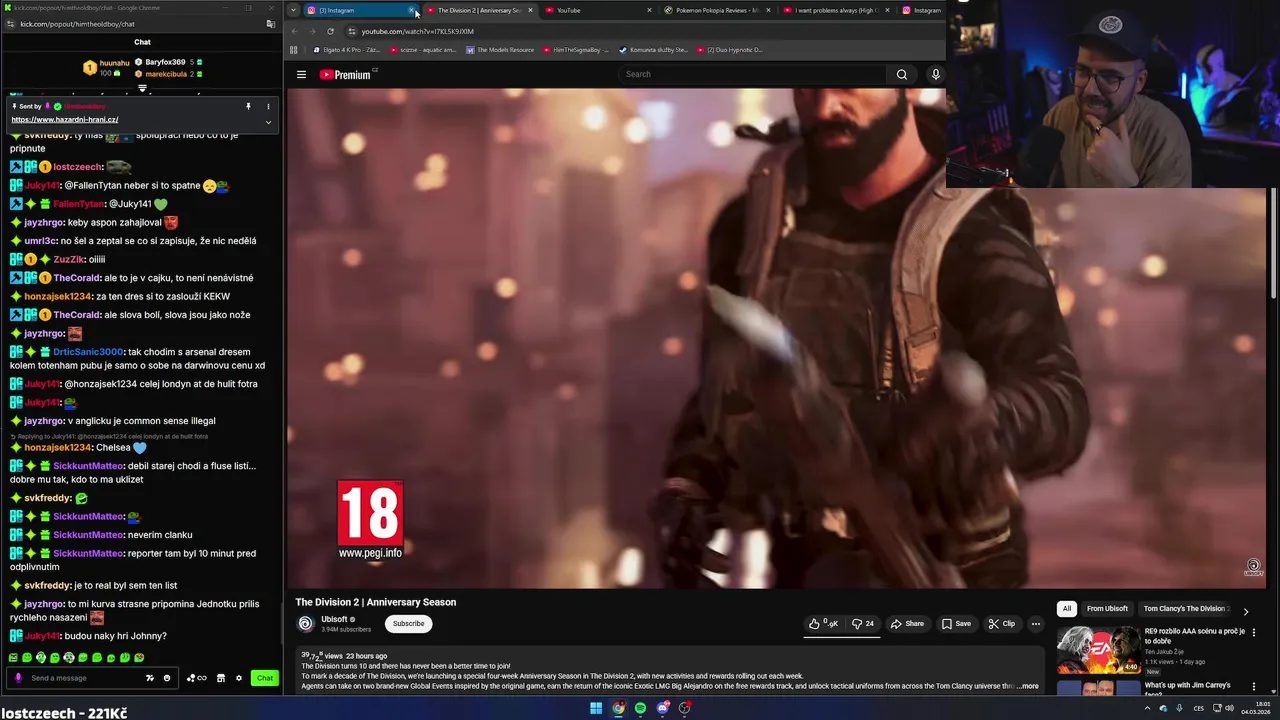The image size is (1280, 720).
Task: Select the From Ubisoft filter chip
Action: (x=1107, y=608)
